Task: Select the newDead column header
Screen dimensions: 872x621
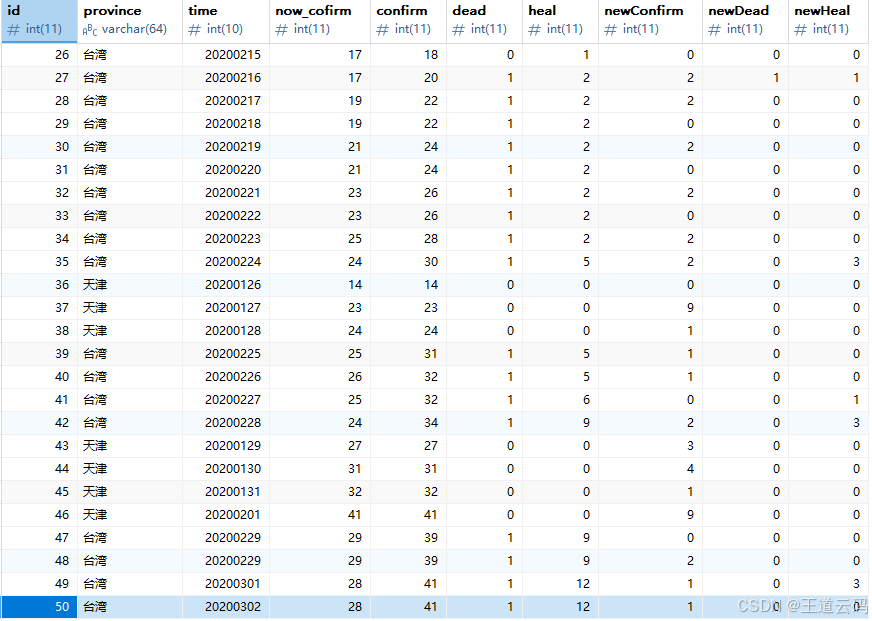Action: click(x=745, y=21)
